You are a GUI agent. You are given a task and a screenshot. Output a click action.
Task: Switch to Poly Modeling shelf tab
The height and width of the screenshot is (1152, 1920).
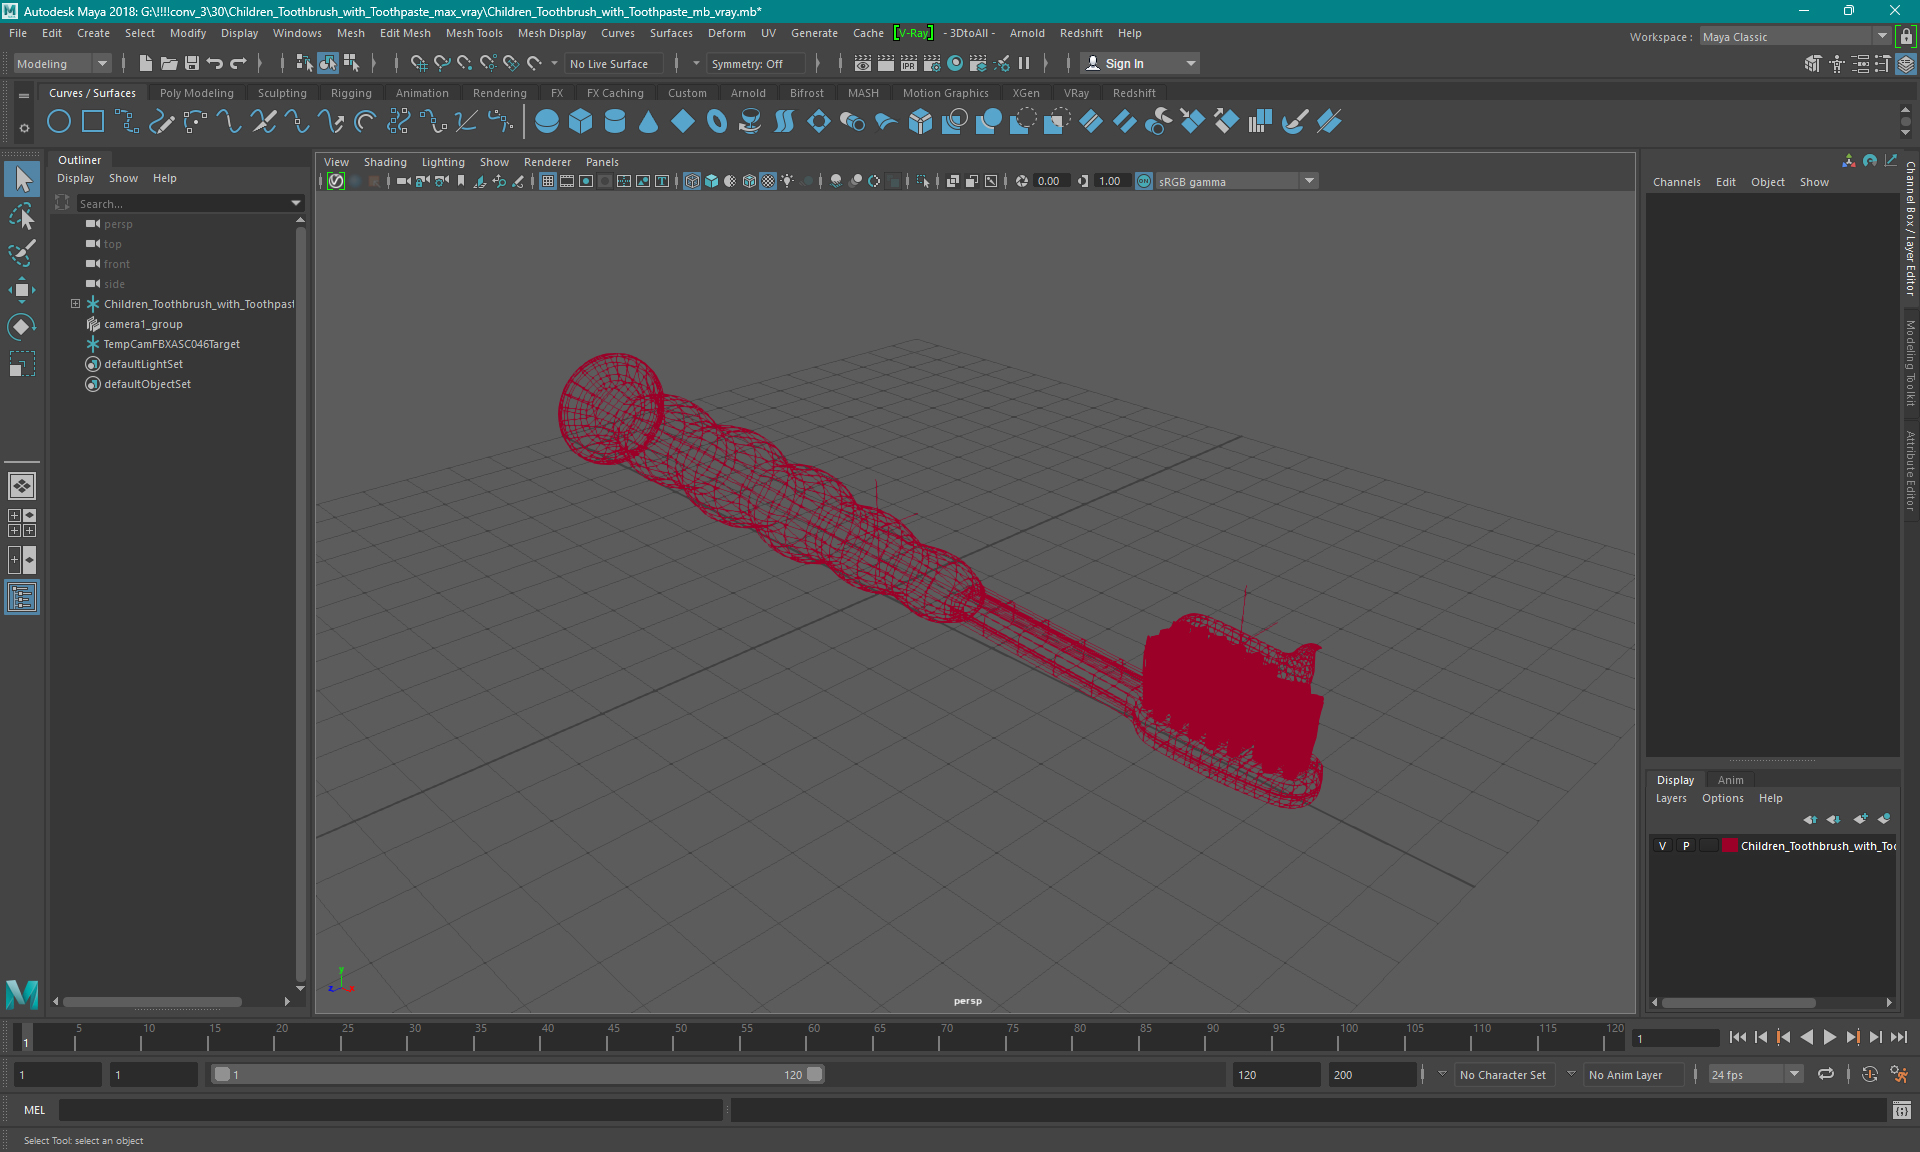click(197, 93)
